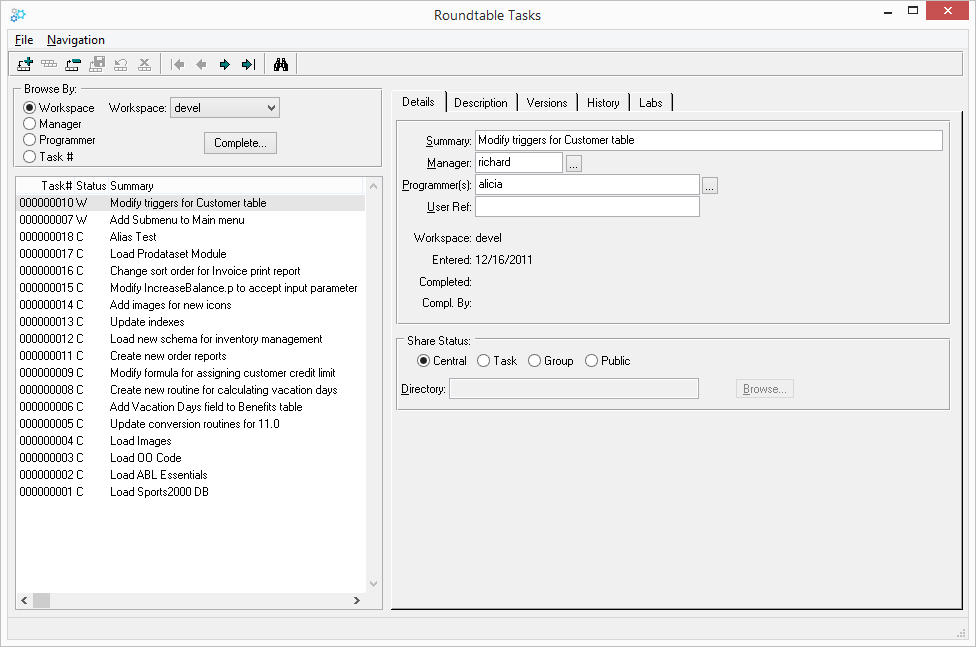Screen dimensions: 976x647
Task: Click the disabled Browse... button
Action: click(x=764, y=389)
